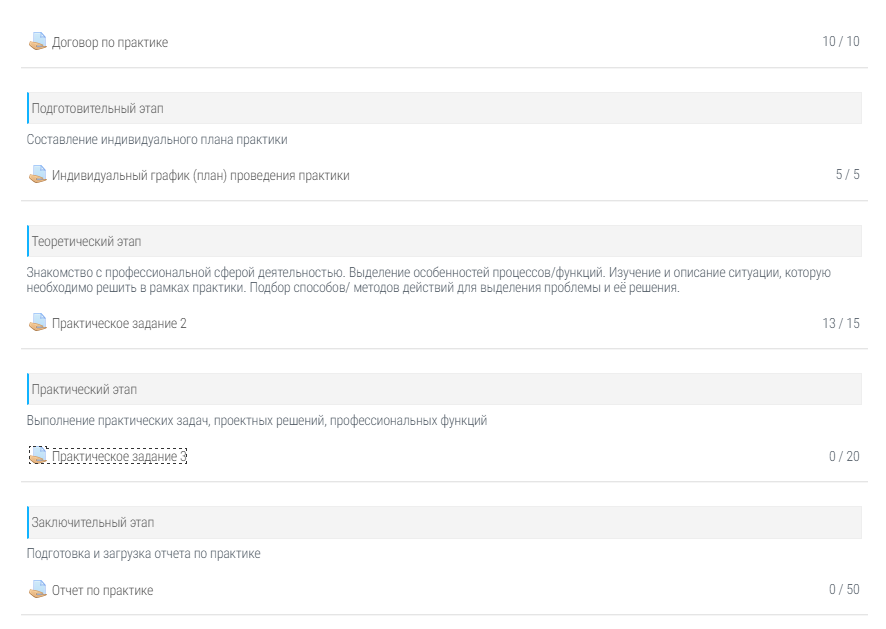This screenshot has height=629, width=886.
Task: Click the 0 / 50 grade value
Action: coord(843,590)
